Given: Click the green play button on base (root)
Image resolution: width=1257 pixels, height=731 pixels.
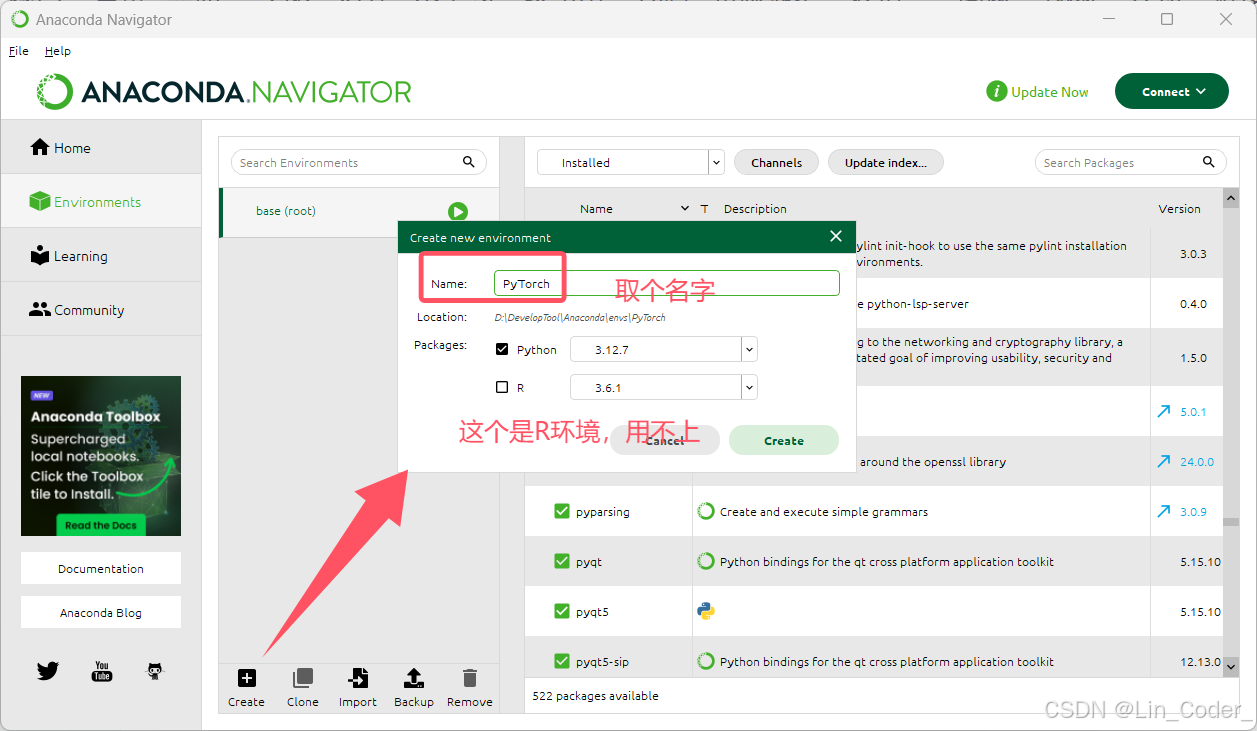Looking at the screenshot, I should tap(458, 211).
